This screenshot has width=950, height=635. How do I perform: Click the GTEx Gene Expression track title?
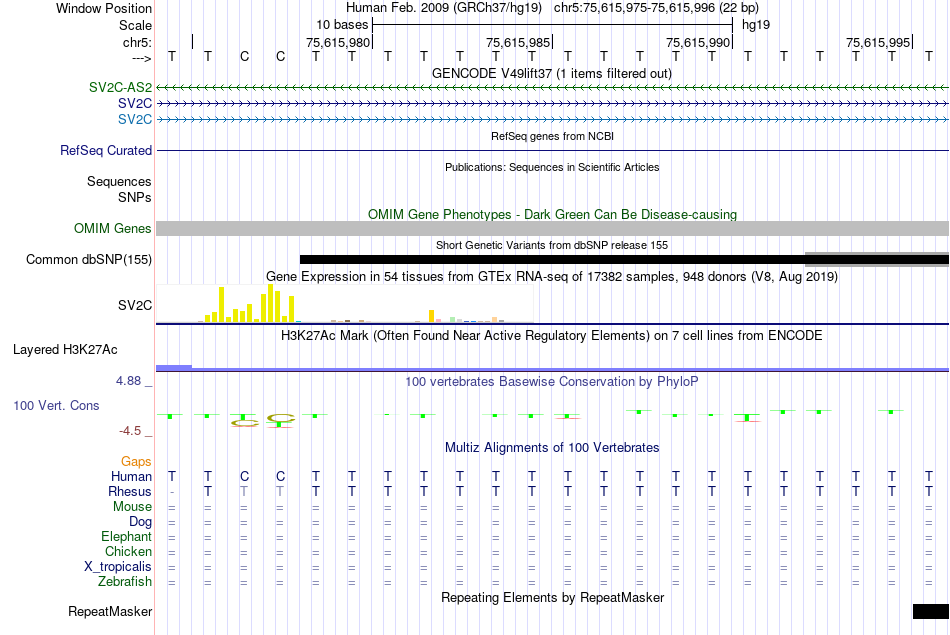[552, 276]
